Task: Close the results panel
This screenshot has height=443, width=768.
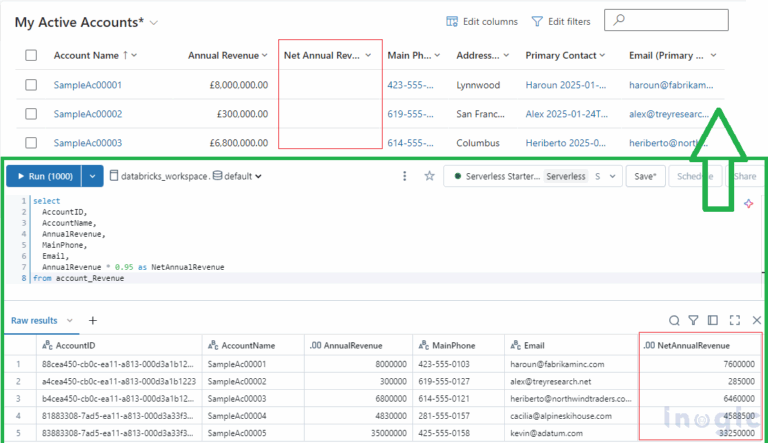Action: (757, 320)
